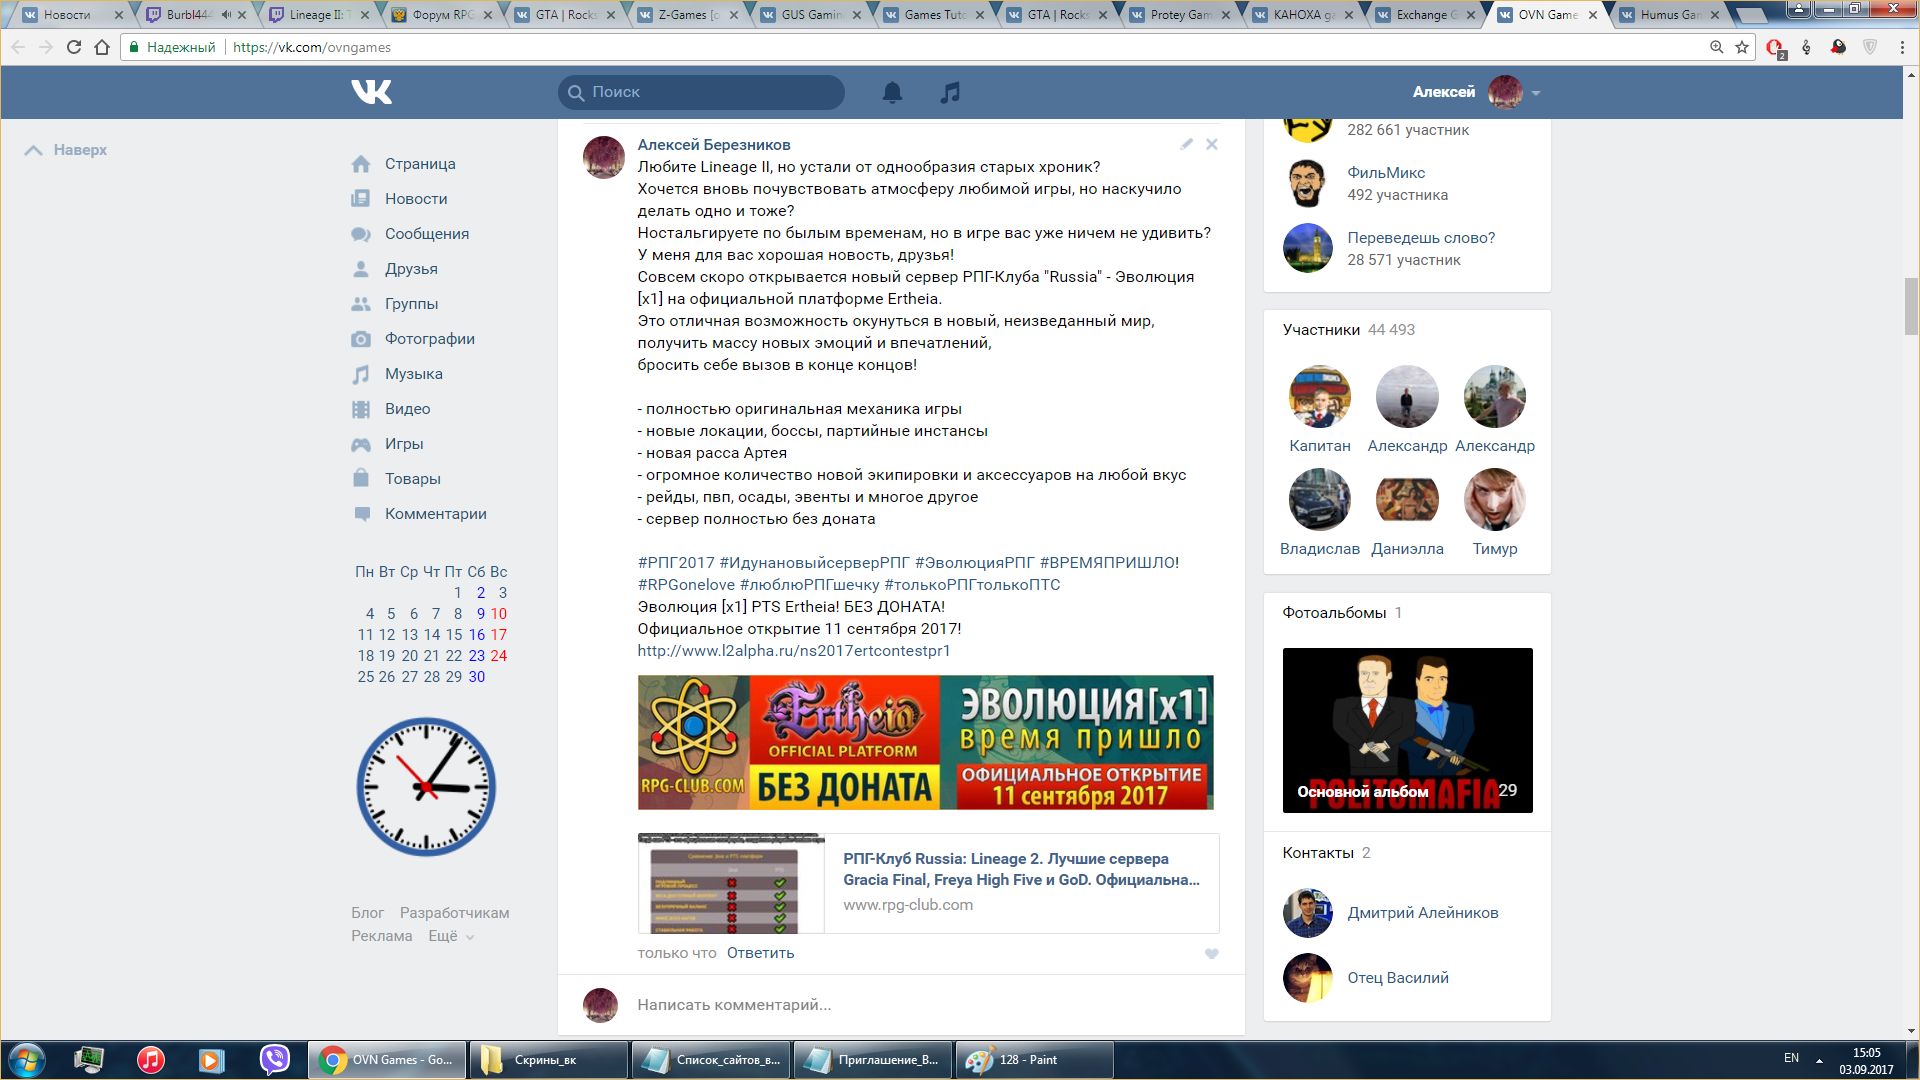Open the Эволюция x1 banner image

point(925,742)
